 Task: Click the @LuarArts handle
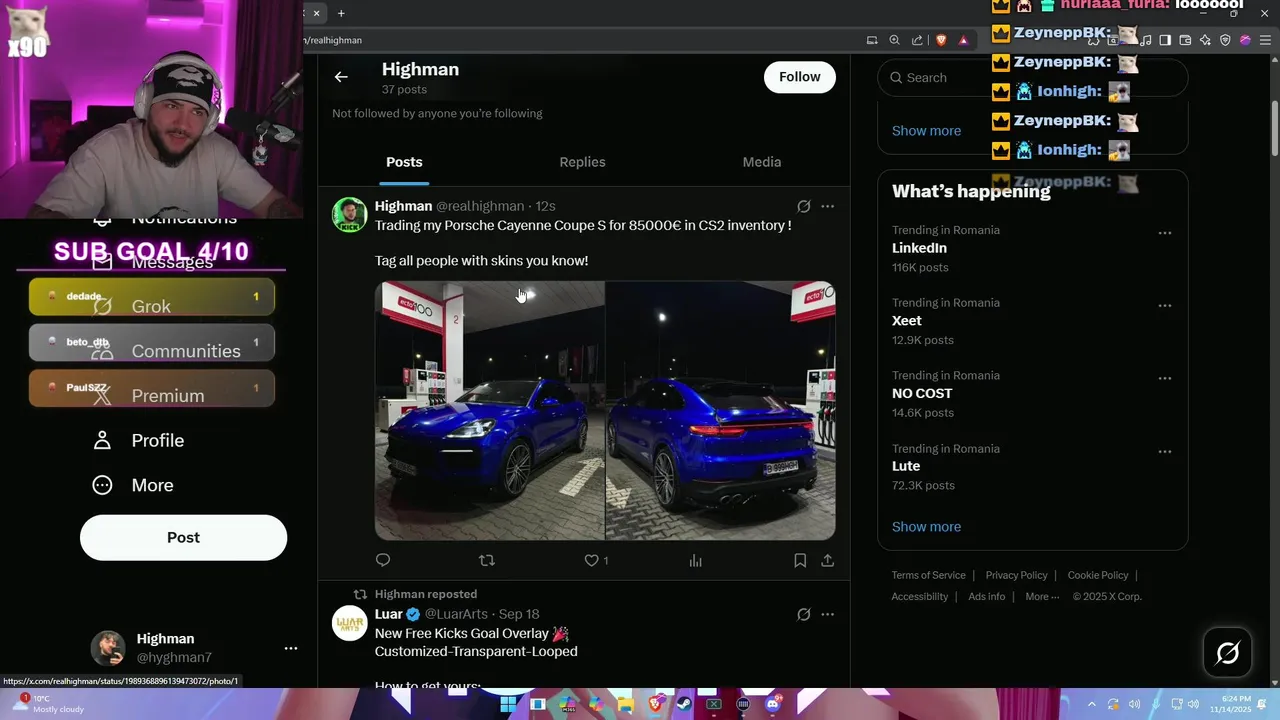[x=456, y=614]
